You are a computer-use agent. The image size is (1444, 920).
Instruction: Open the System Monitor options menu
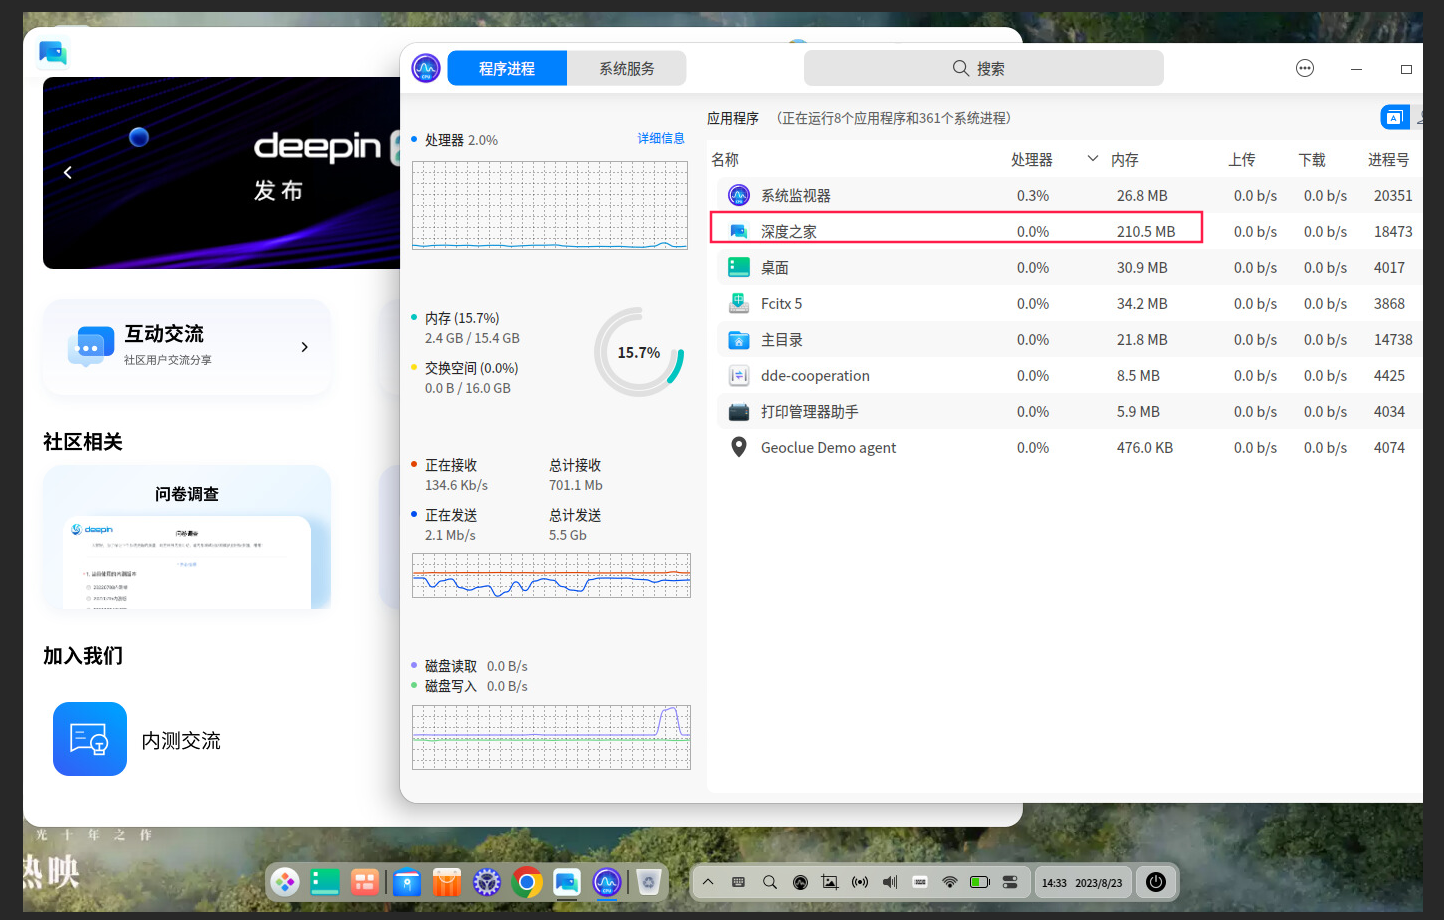[x=1304, y=68]
